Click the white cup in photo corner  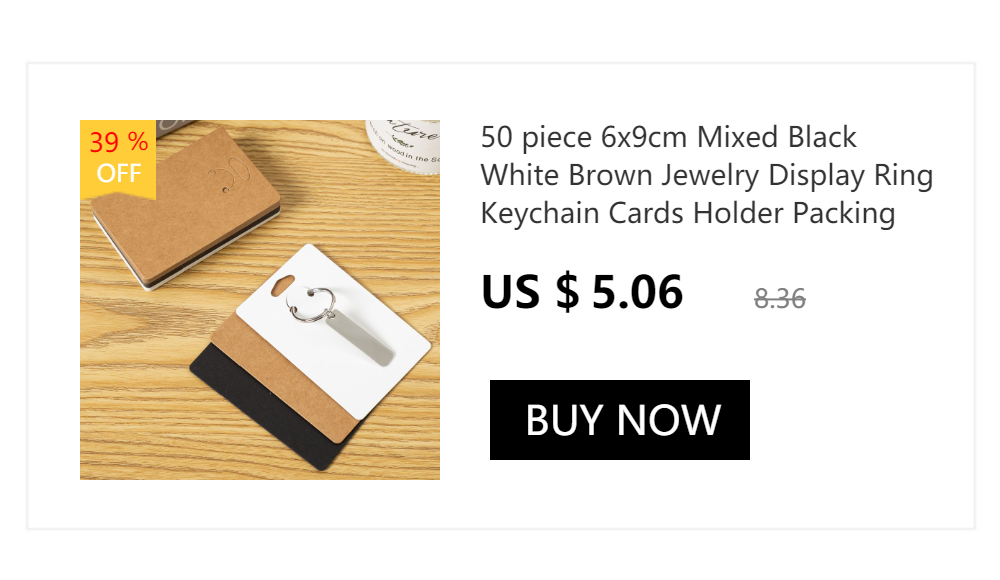(403, 145)
